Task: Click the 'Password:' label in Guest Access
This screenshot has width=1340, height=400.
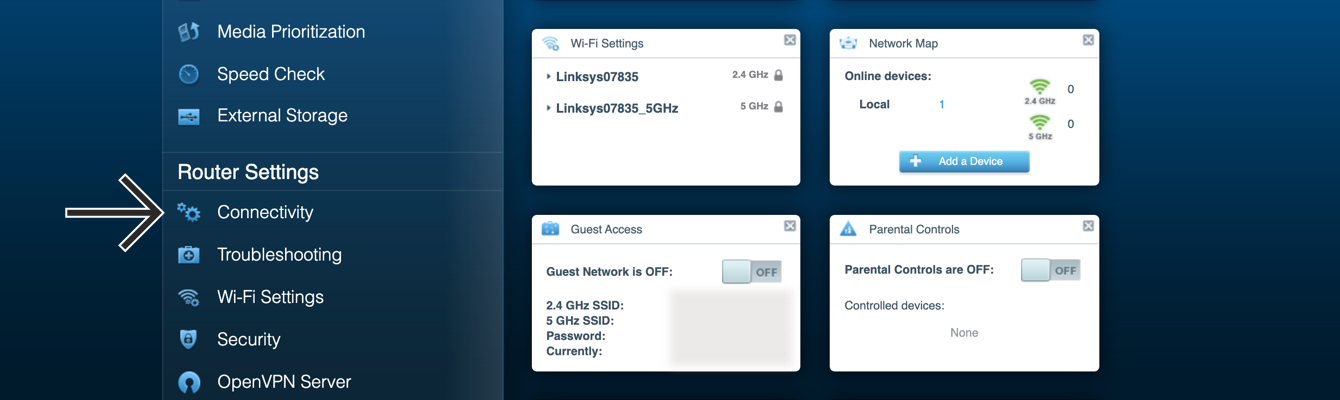Action: pos(576,337)
